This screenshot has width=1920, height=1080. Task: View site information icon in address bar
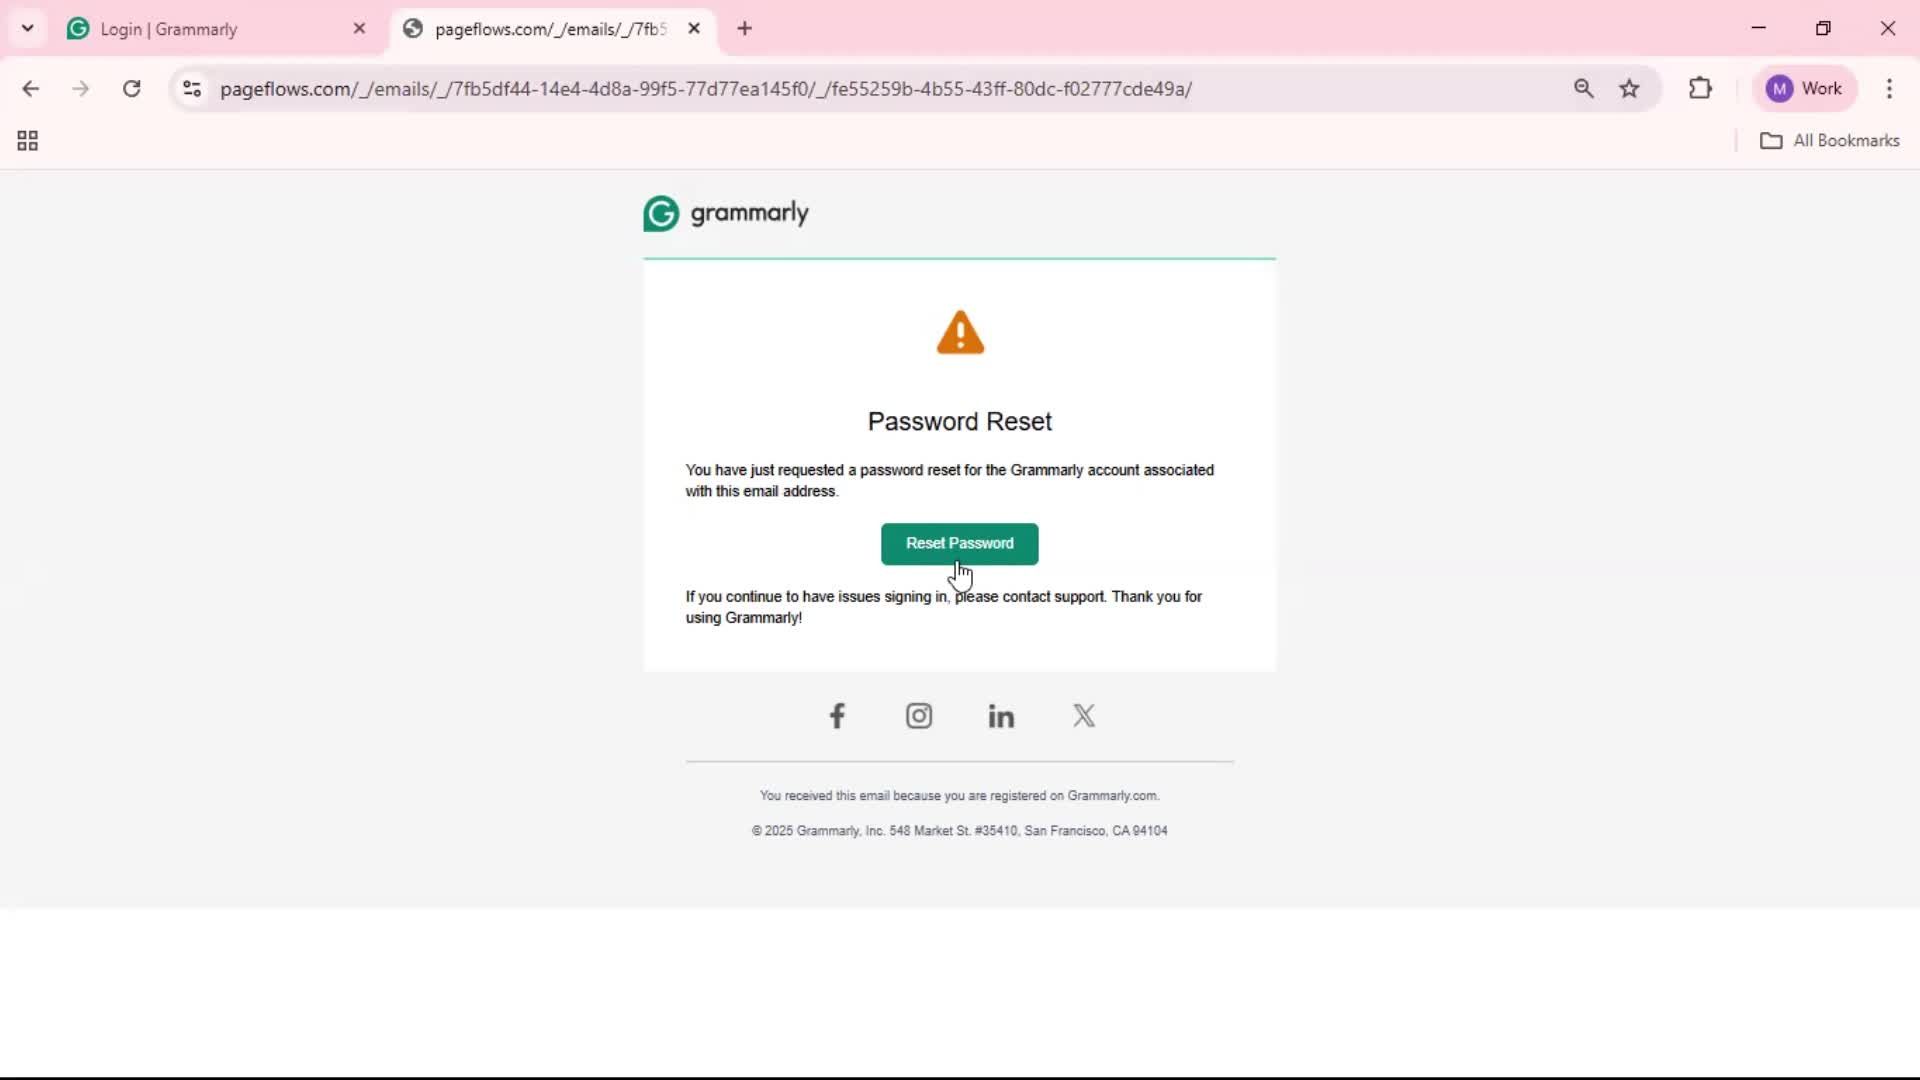pos(192,89)
